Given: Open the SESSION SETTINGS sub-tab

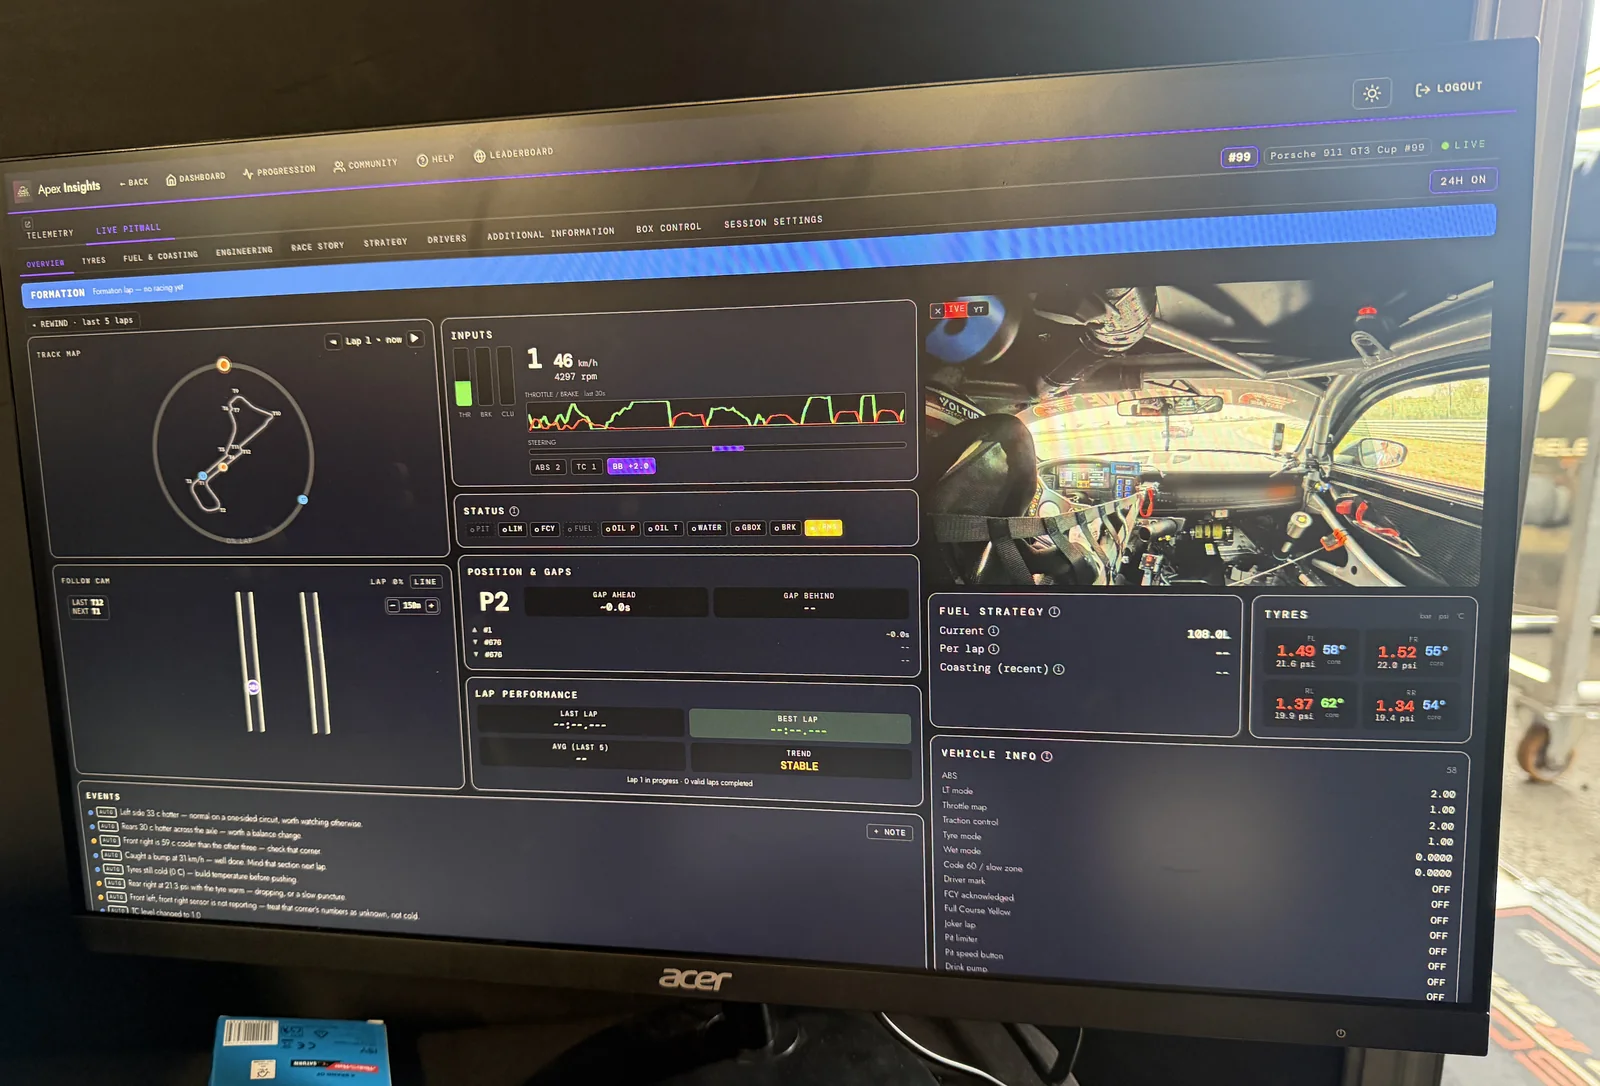Looking at the screenshot, I should 773,222.
